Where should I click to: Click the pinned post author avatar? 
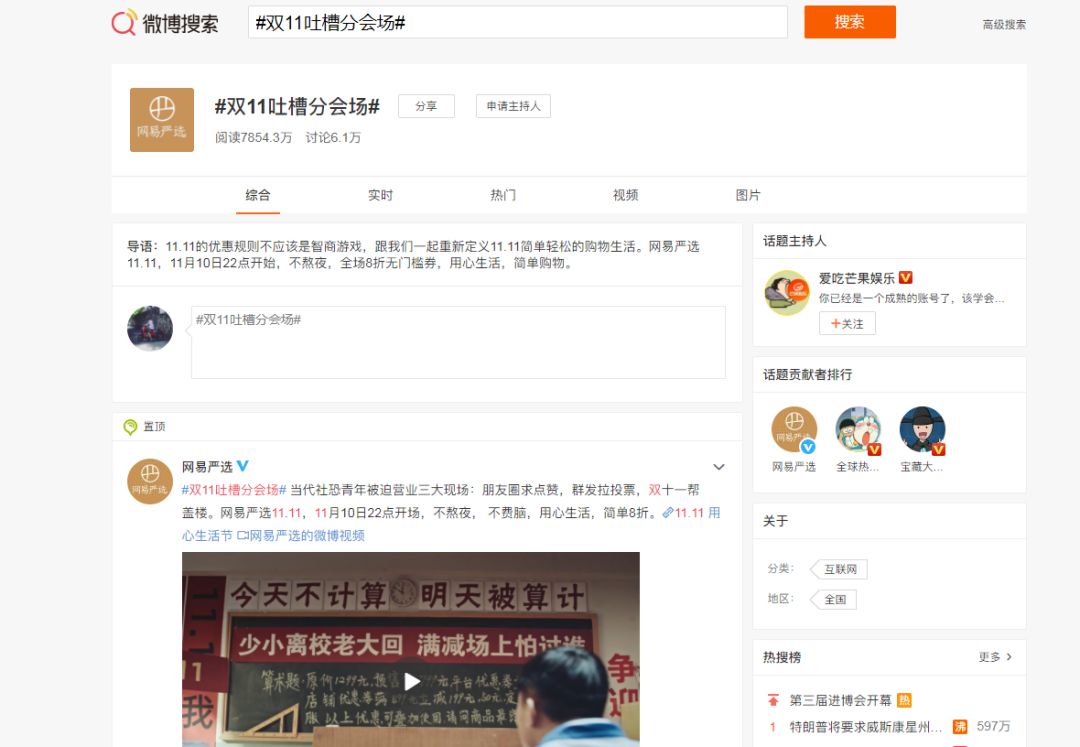click(x=150, y=481)
